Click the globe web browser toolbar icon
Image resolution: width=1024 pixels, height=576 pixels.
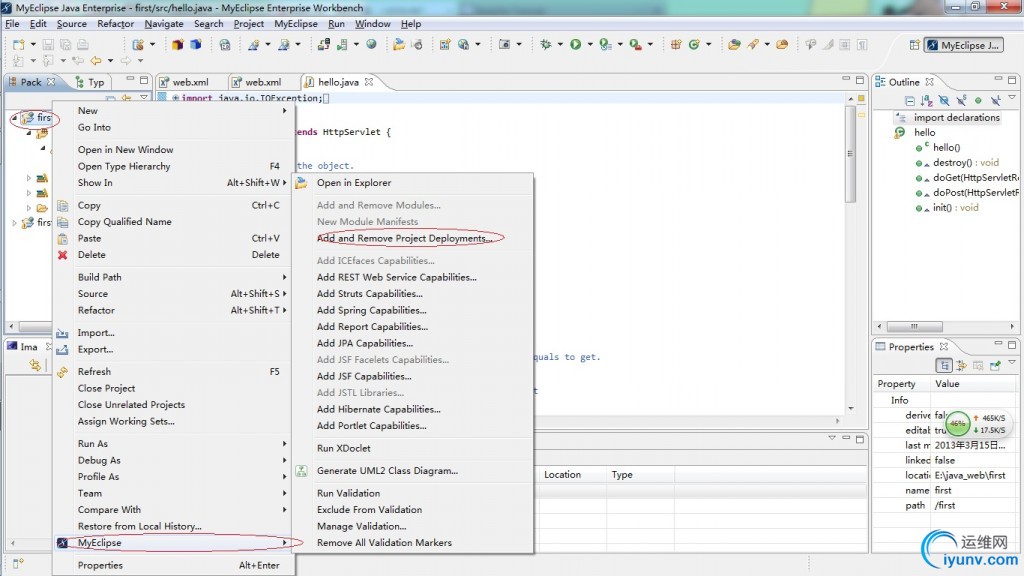[372, 44]
